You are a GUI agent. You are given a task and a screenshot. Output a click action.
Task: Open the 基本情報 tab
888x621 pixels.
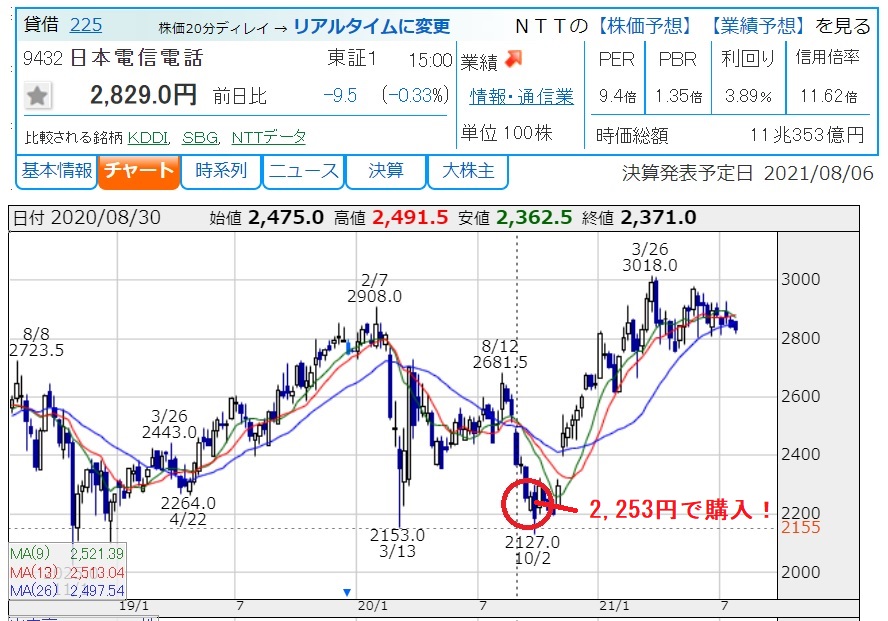tap(57, 170)
